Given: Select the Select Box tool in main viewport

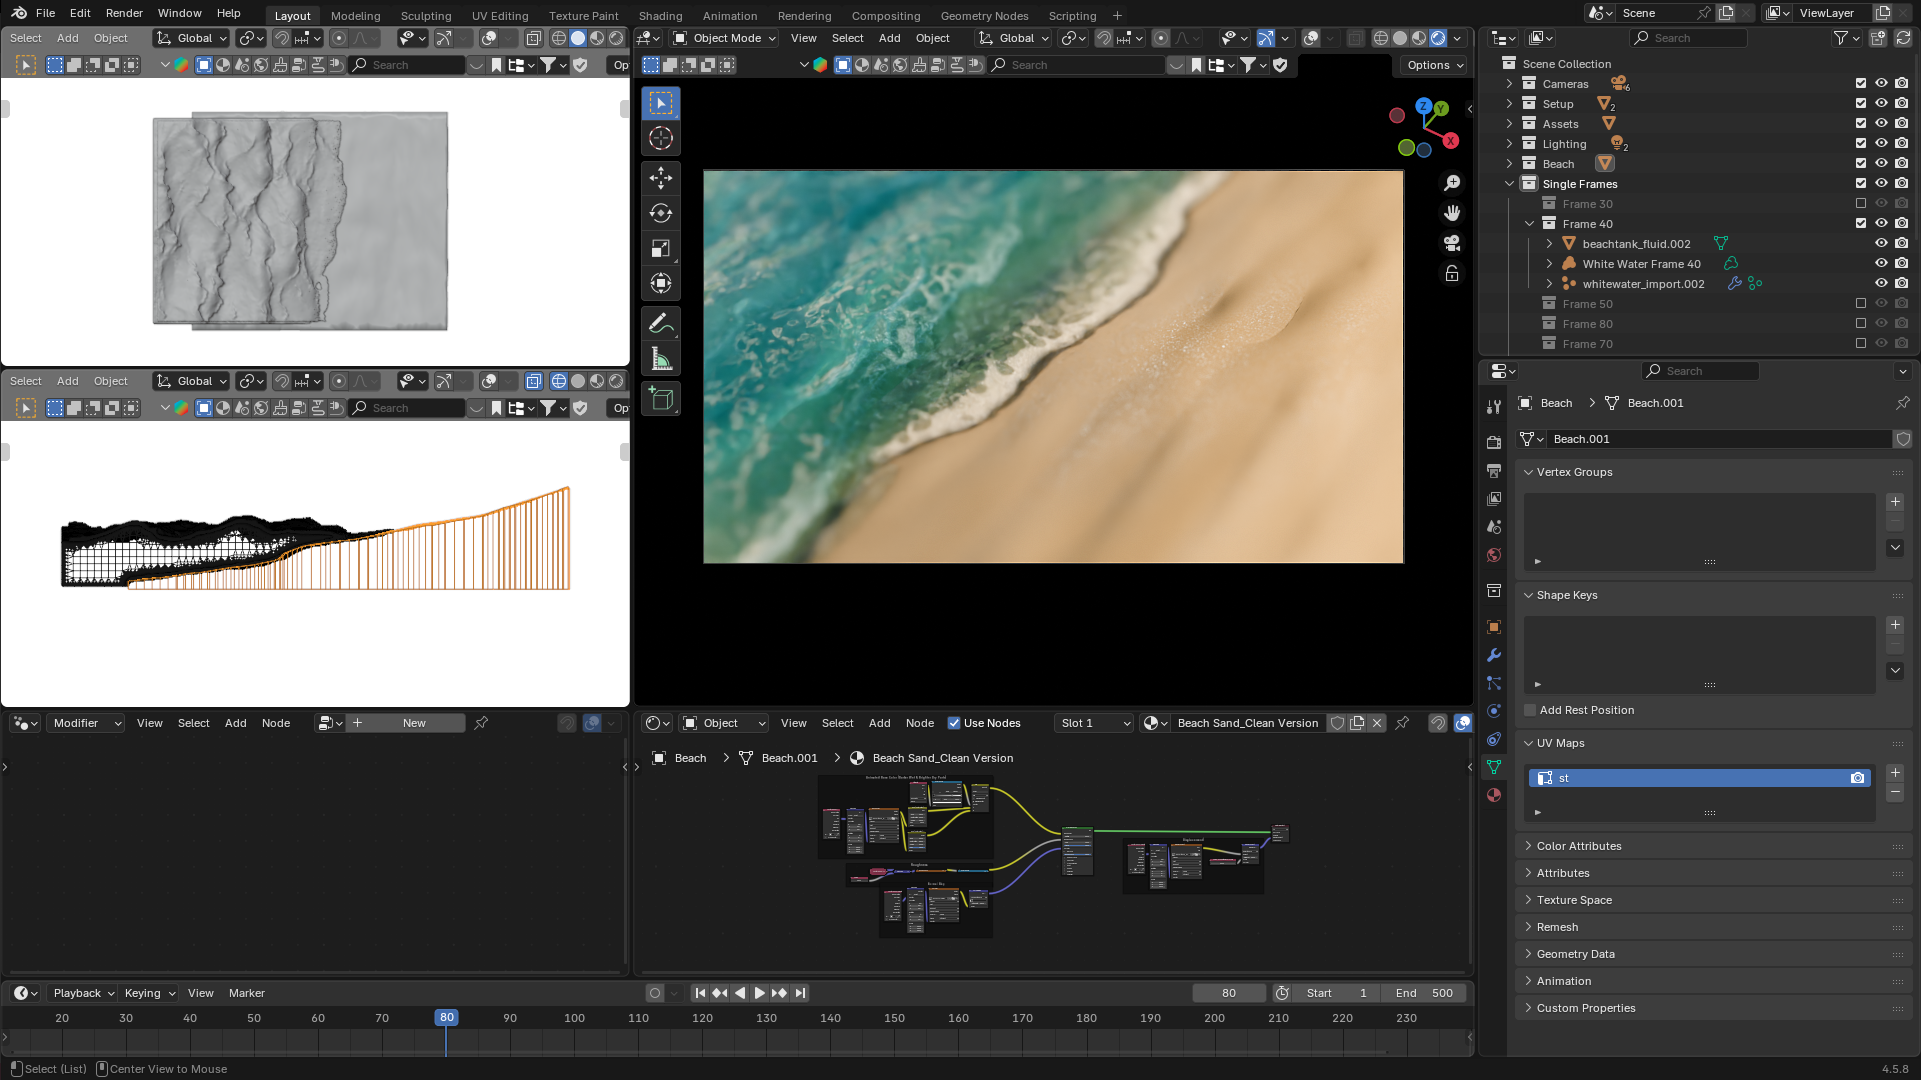Looking at the screenshot, I should (x=661, y=103).
